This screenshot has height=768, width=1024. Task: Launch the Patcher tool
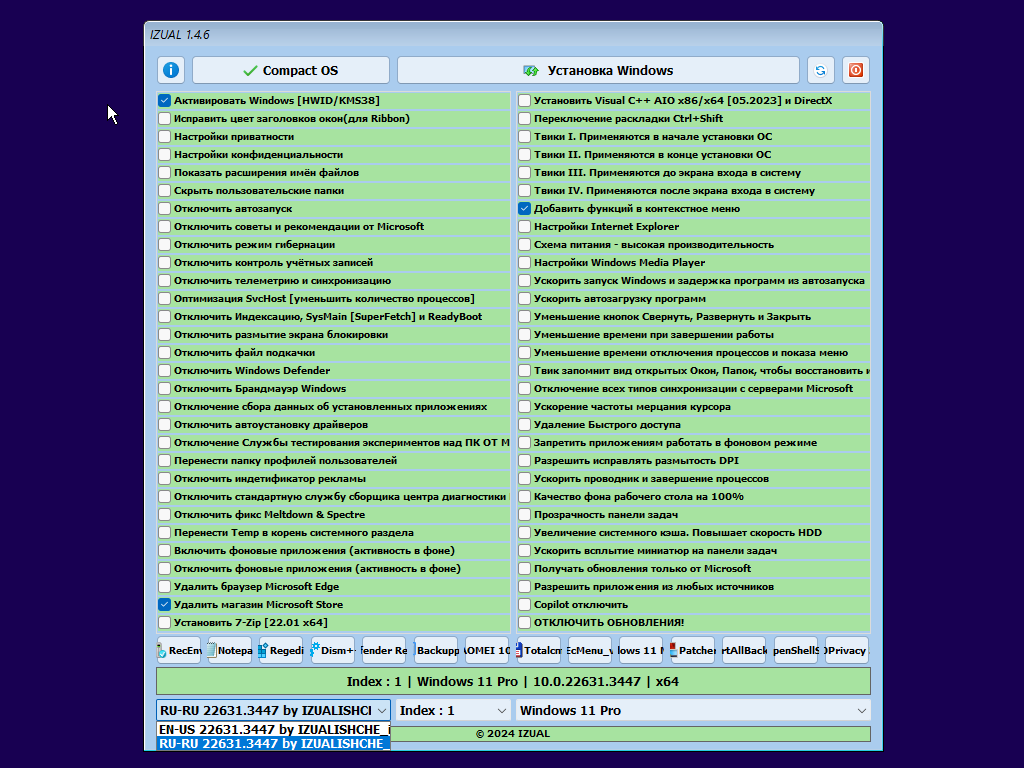[x=692, y=650]
